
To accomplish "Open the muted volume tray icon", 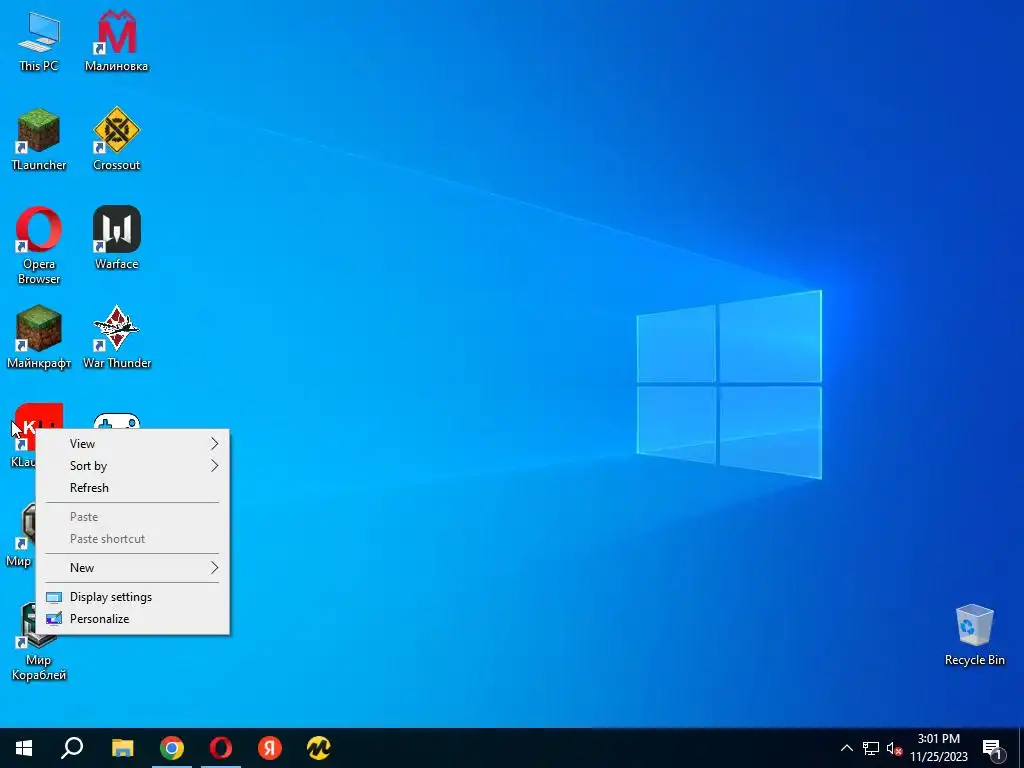I will (x=894, y=748).
